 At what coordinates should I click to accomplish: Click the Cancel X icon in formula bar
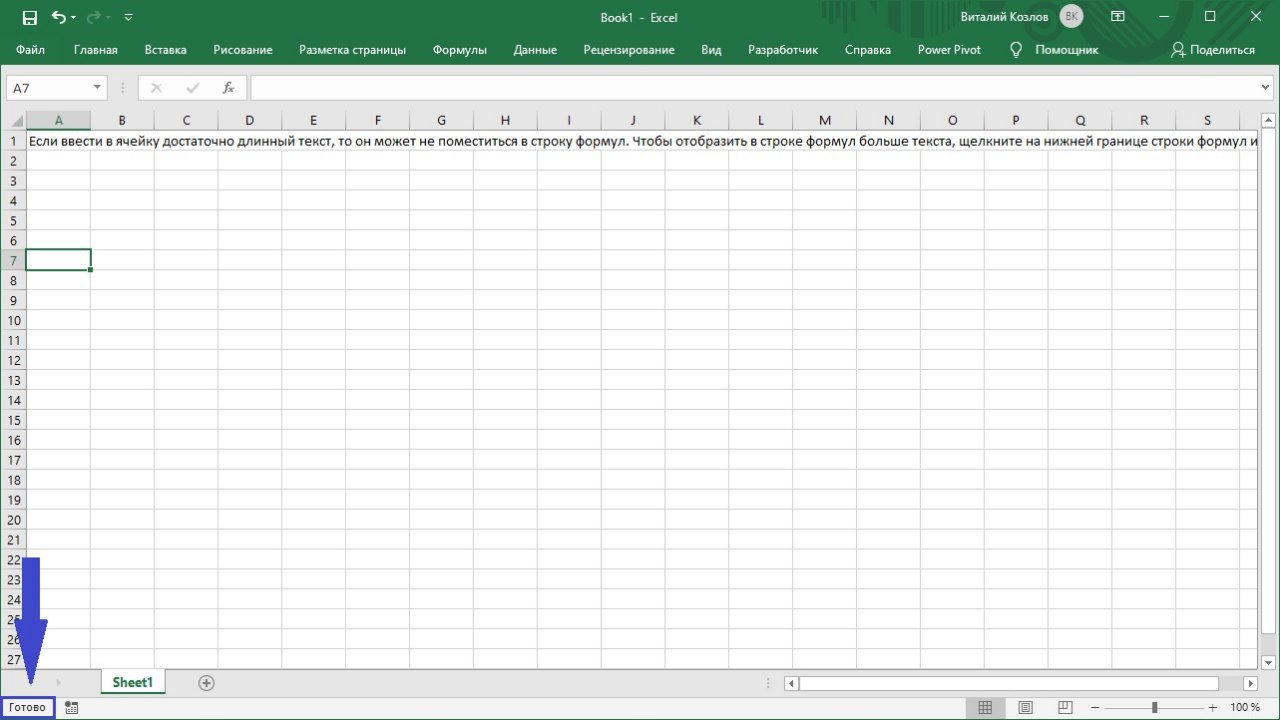[x=156, y=88]
